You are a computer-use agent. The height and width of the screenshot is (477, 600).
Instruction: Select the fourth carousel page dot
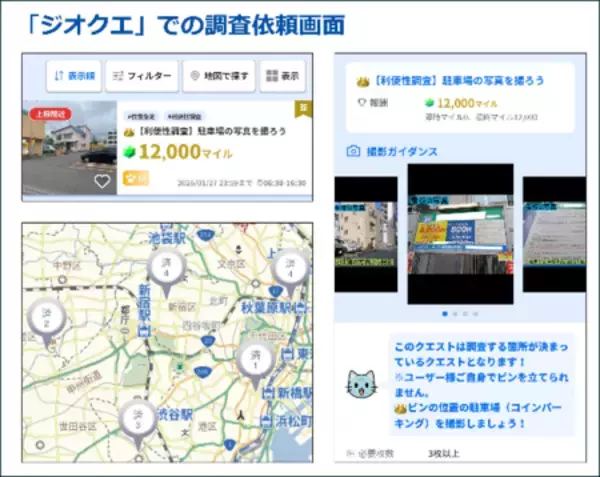pyautogui.click(x=476, y=314)
